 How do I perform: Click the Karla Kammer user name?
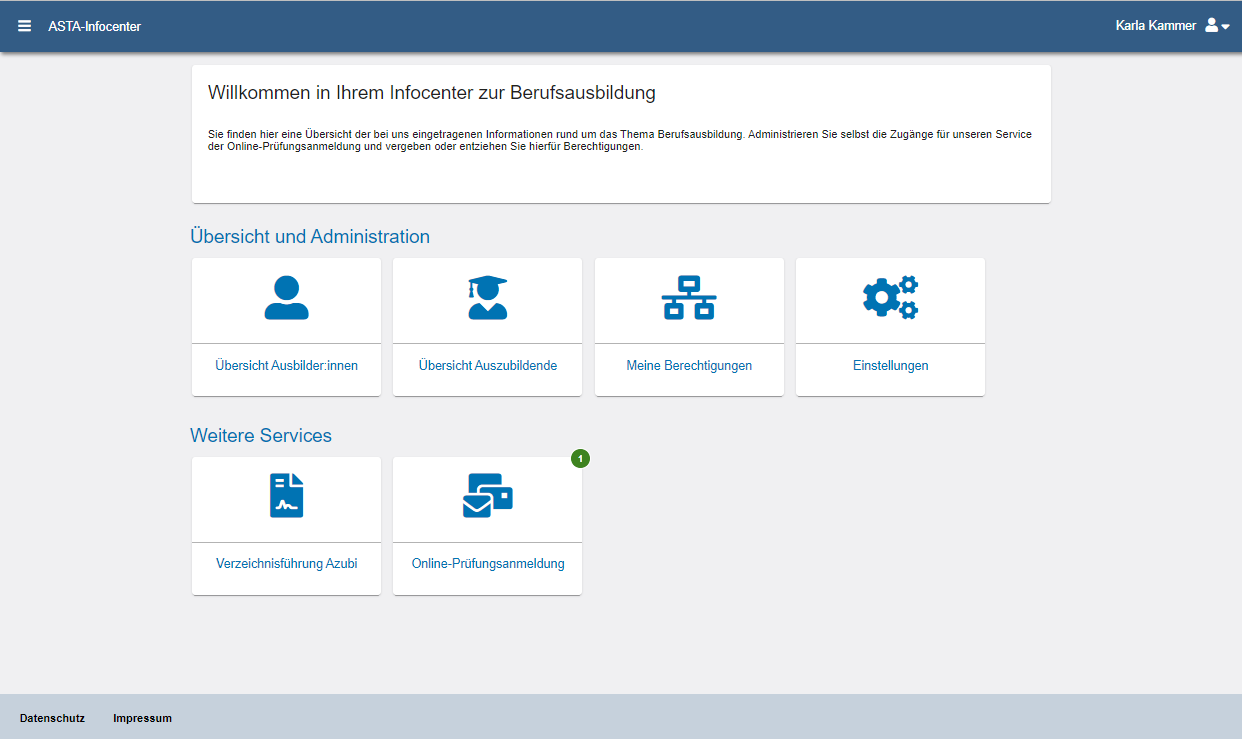coord(1155,26)
